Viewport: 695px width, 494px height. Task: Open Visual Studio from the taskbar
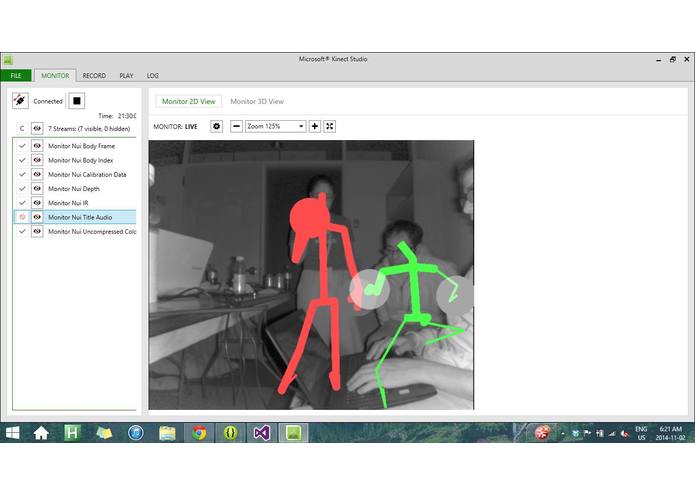[262, 433]
